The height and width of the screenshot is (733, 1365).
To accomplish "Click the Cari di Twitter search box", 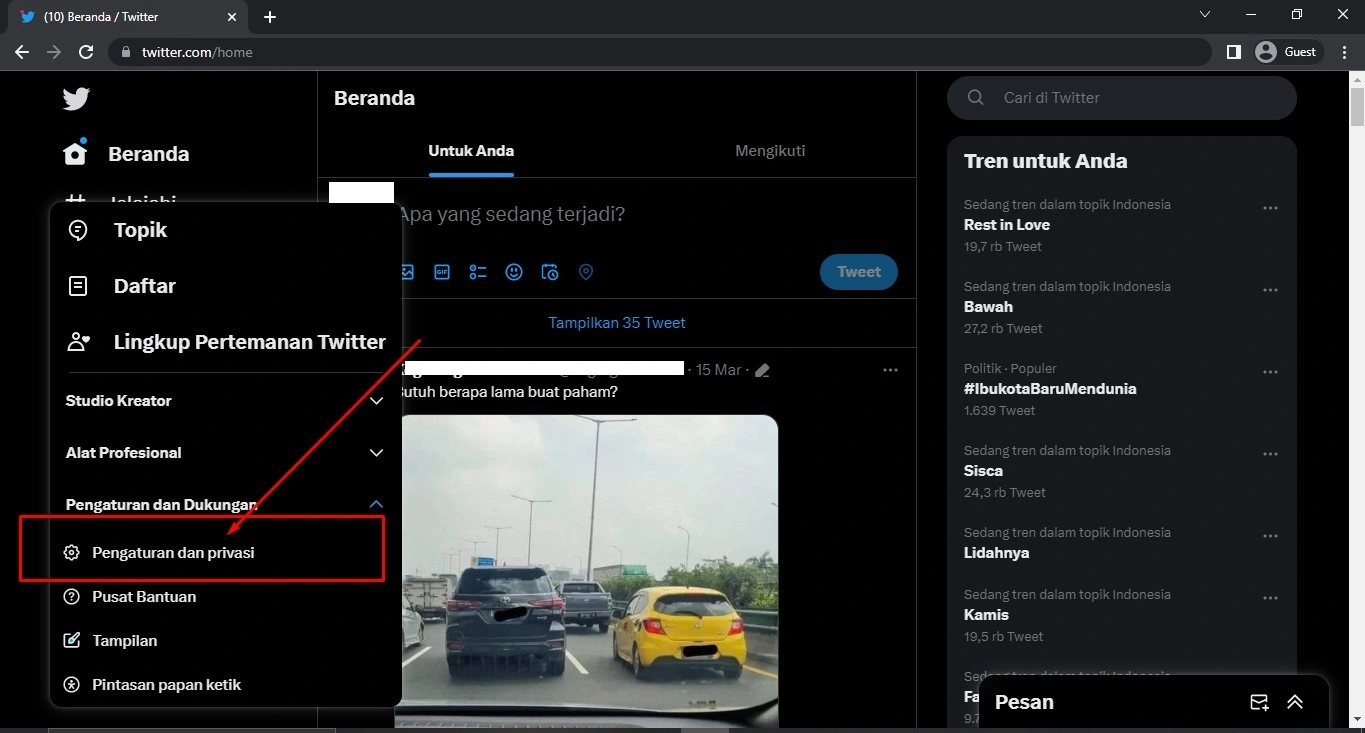I will coord(1122,98).
